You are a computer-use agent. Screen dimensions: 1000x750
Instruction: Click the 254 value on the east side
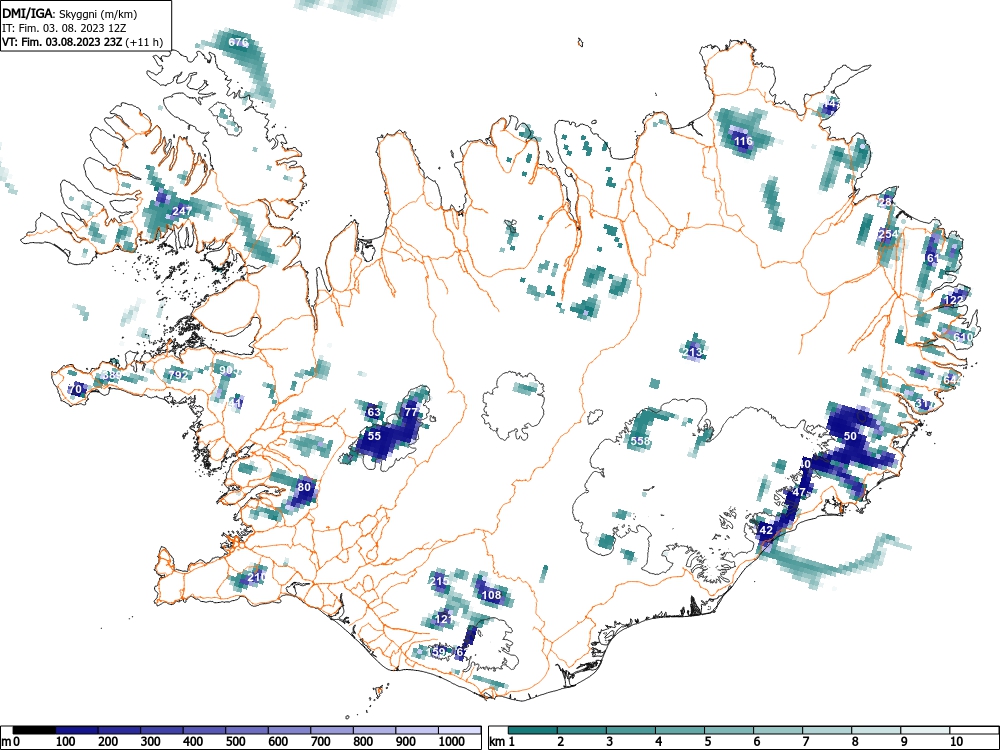click(x=888, y=234)
